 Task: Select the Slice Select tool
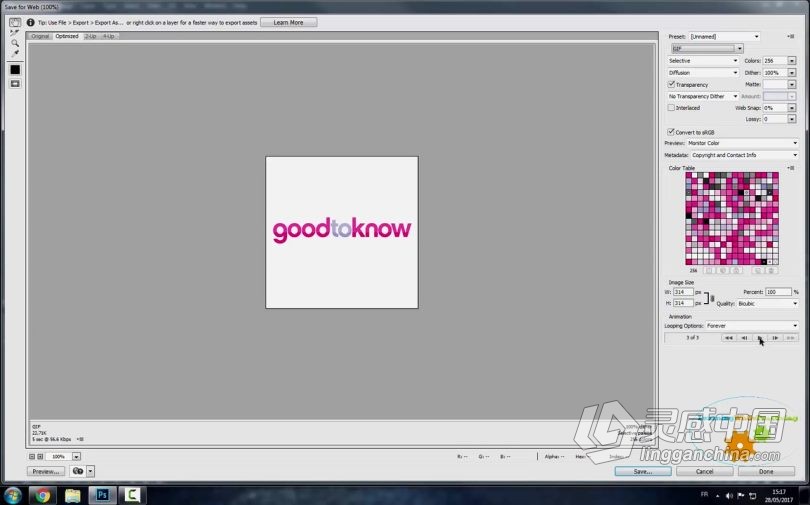[15, 33]
